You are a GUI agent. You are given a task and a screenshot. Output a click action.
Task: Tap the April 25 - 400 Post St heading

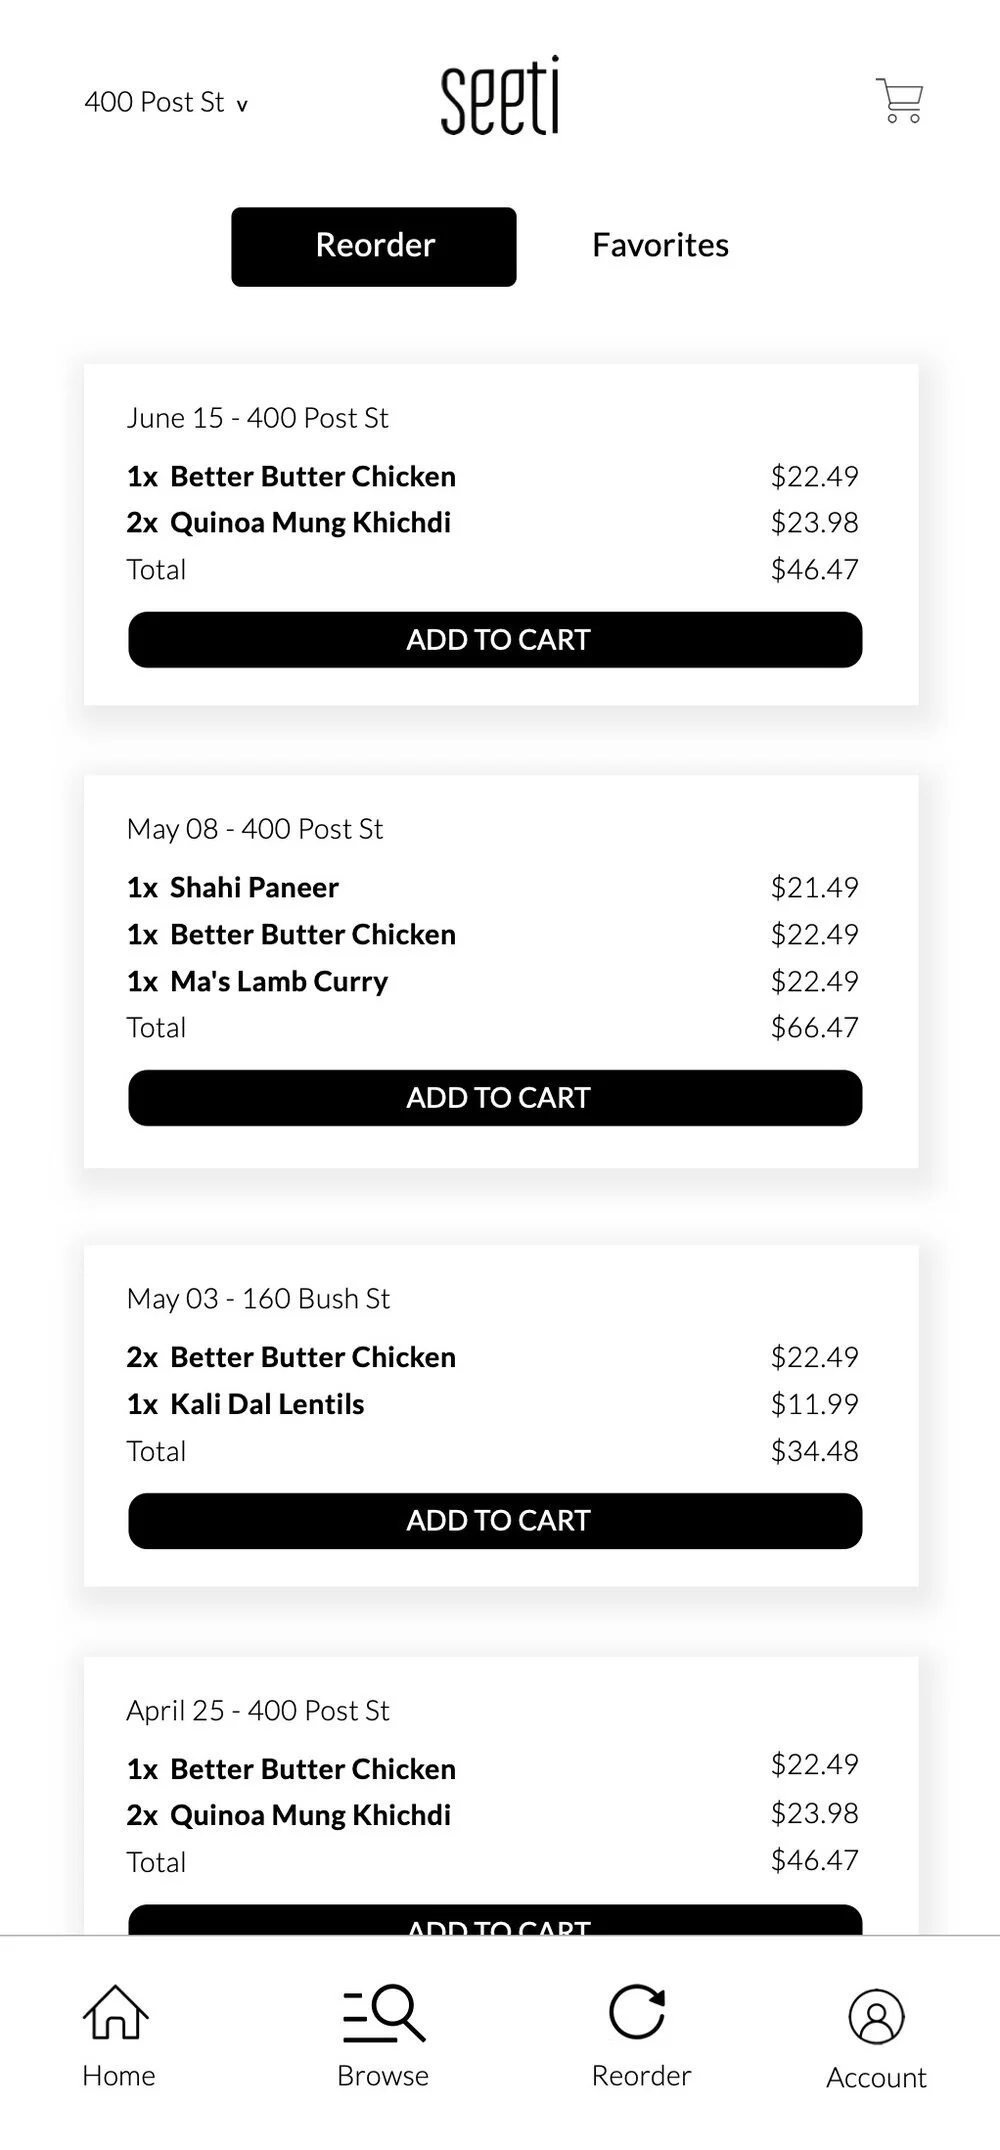pos(258,1711)
